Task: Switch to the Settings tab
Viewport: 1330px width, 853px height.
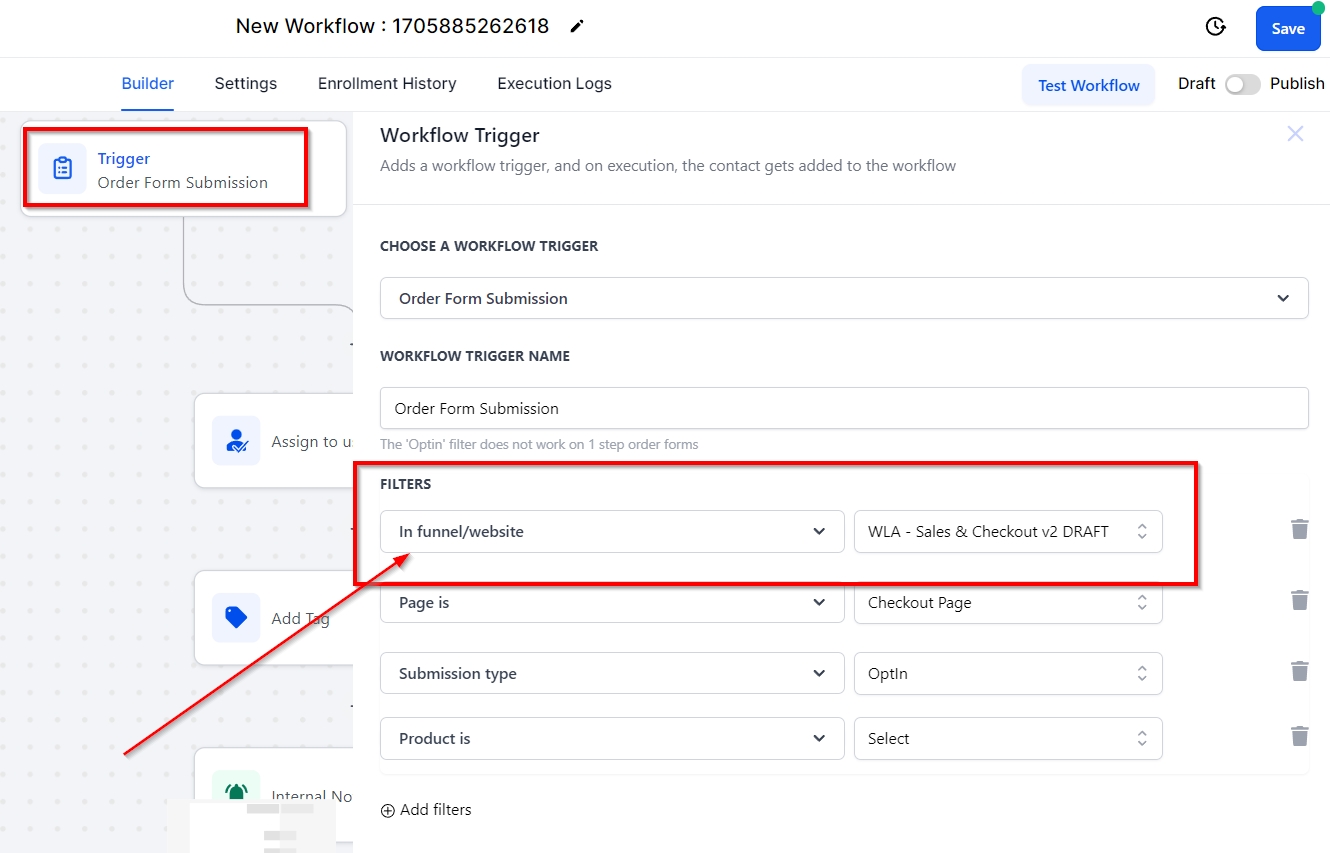Action: pyautogui.click(x=245, y=84)
